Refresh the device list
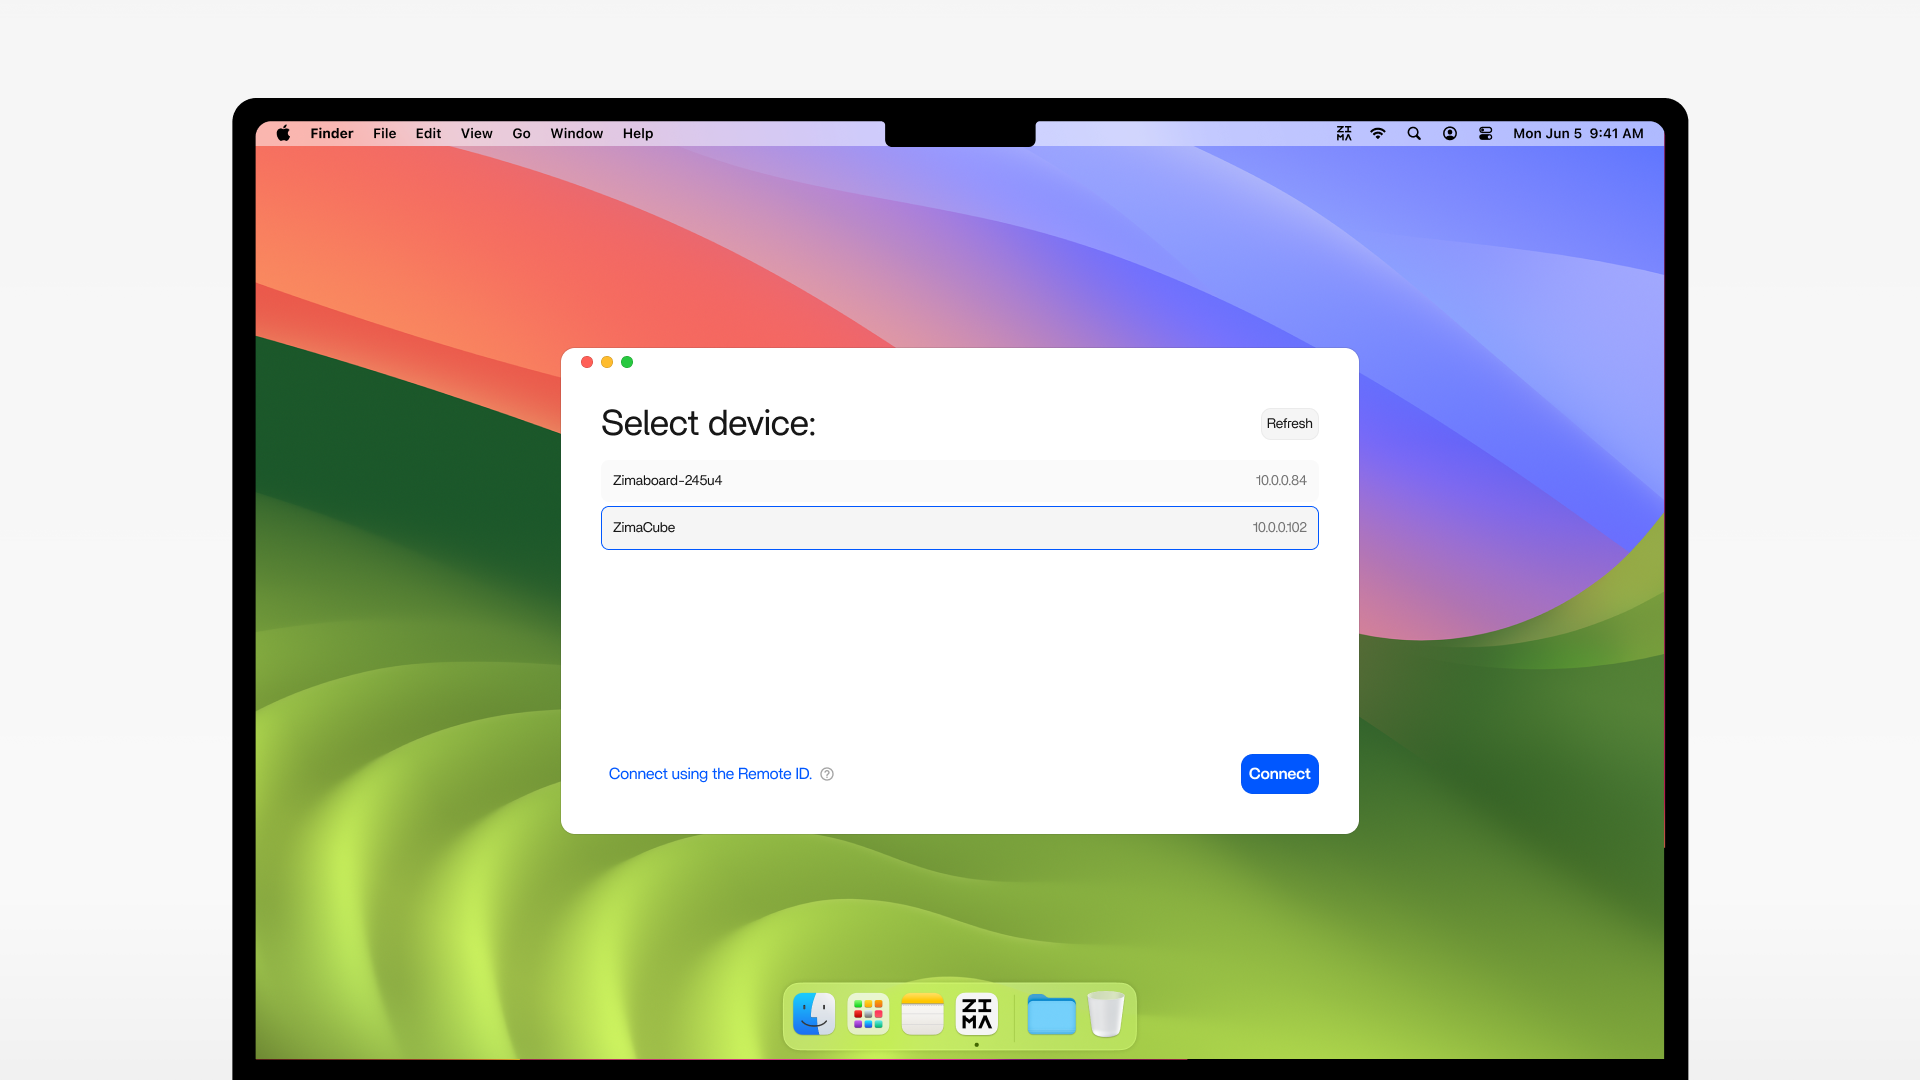1920x1080 pixels. click(x=1289, y=424)
